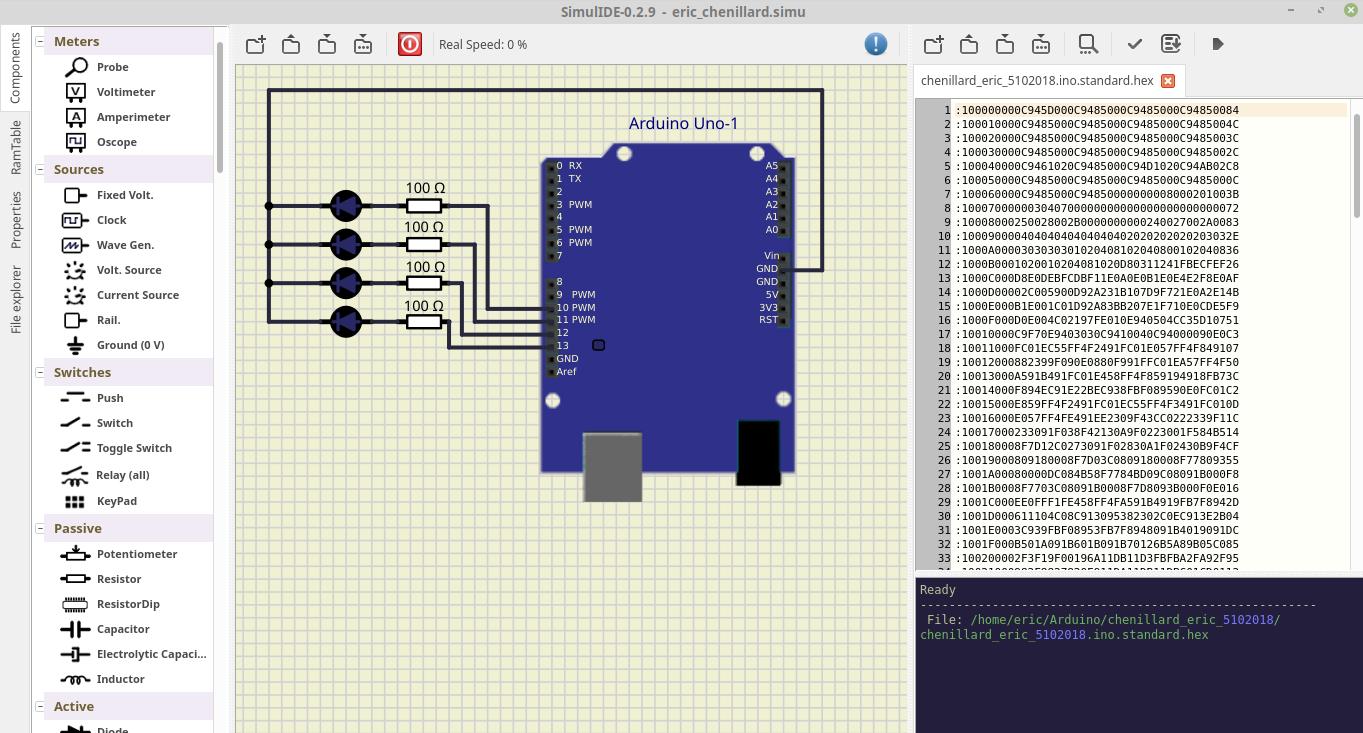Viewport: 1363px width, 733px height.
Task: Select the Rail. component
Action: tap(108, 320)
